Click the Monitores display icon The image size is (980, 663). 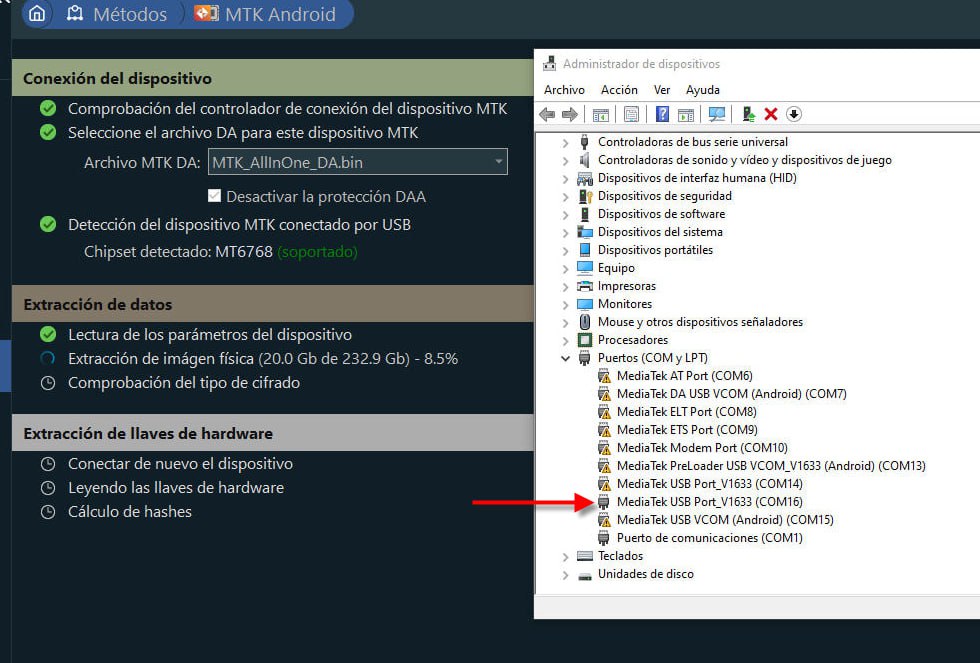point(585,304)
